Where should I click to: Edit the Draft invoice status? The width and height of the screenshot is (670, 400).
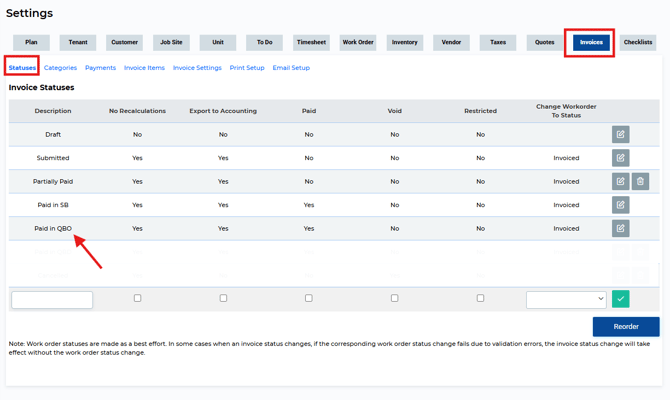[x=620, y=134]
